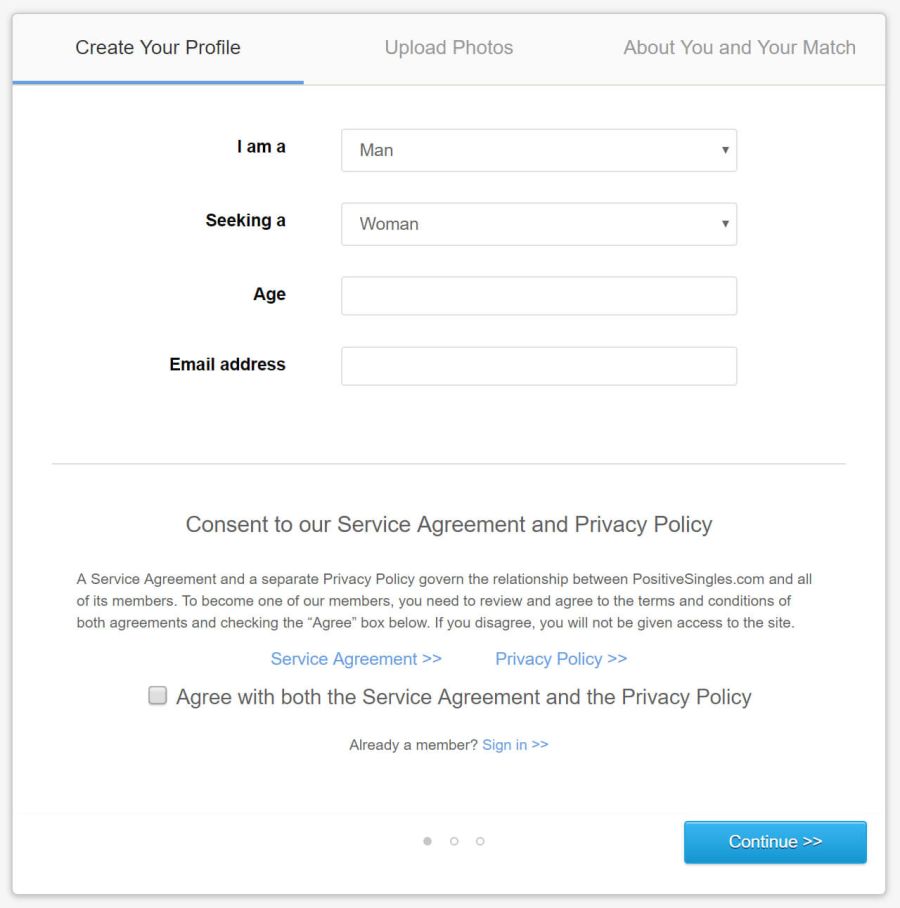This screenshot has width=900, height=908.
Task: Select the About You and Your Match tab
Action: click(x=739, y=47)
